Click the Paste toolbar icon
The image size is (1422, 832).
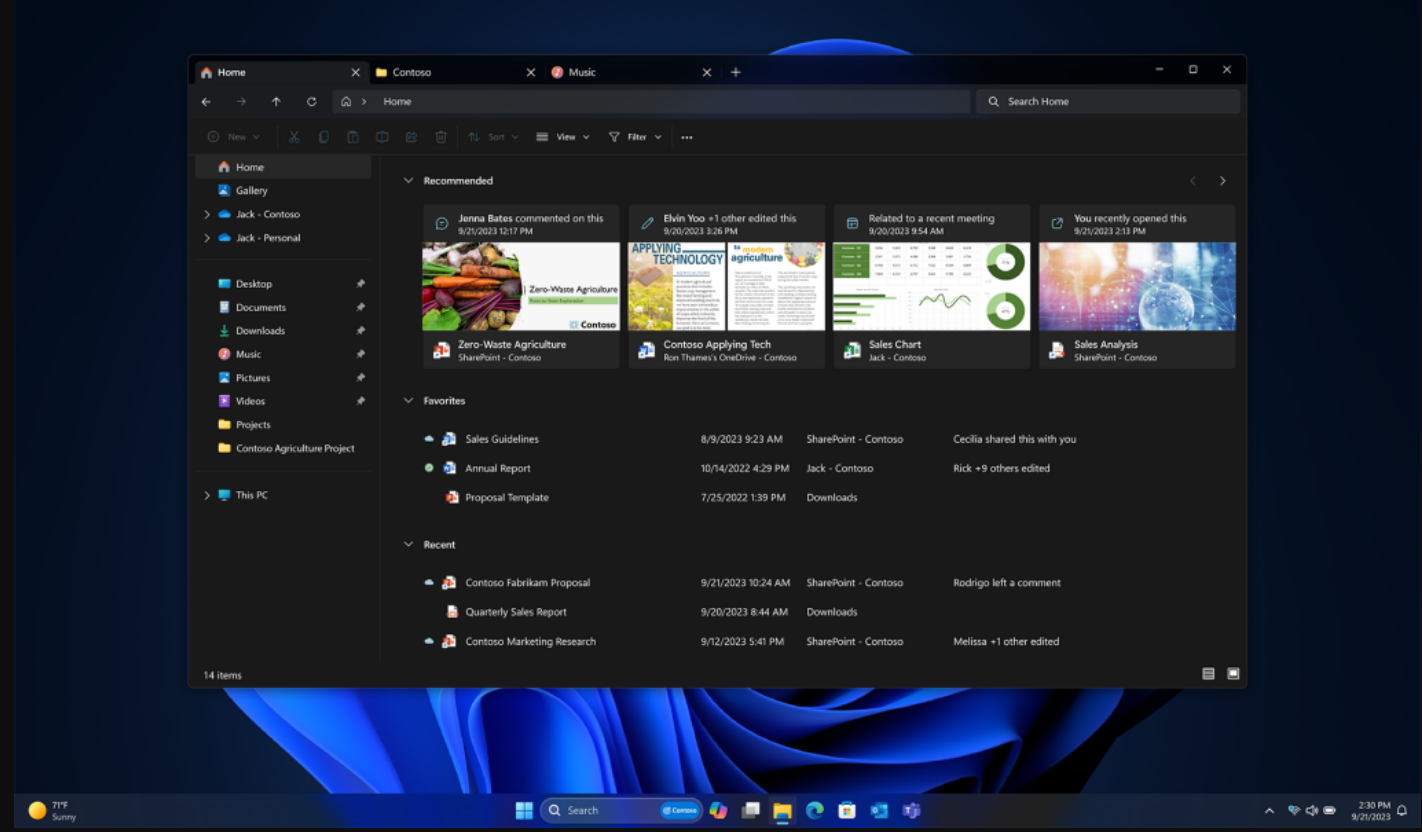pos(352,136)
